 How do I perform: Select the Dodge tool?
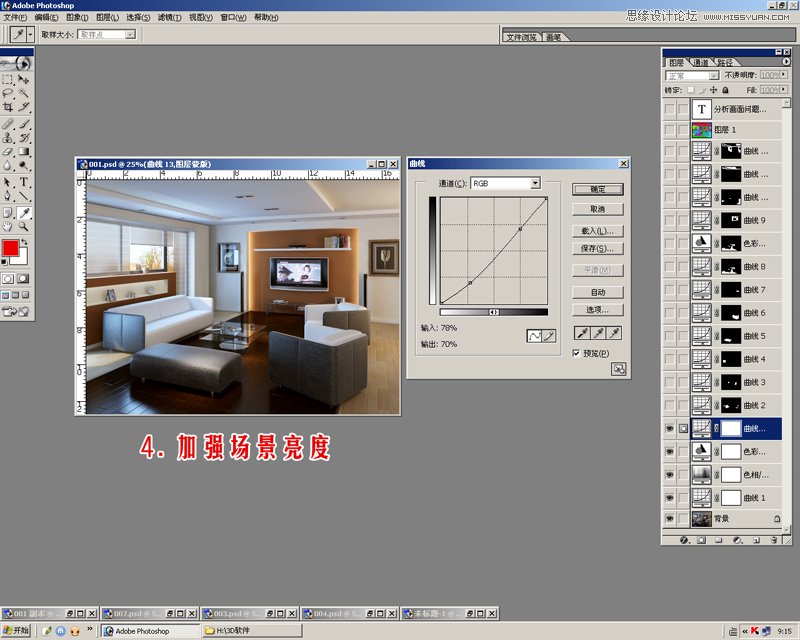23,165
